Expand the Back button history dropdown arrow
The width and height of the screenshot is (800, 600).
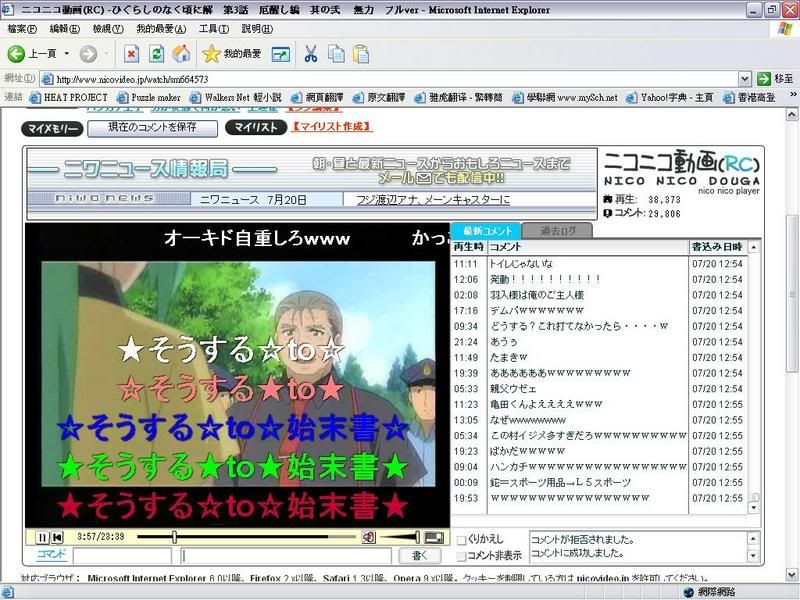point(67,54)
